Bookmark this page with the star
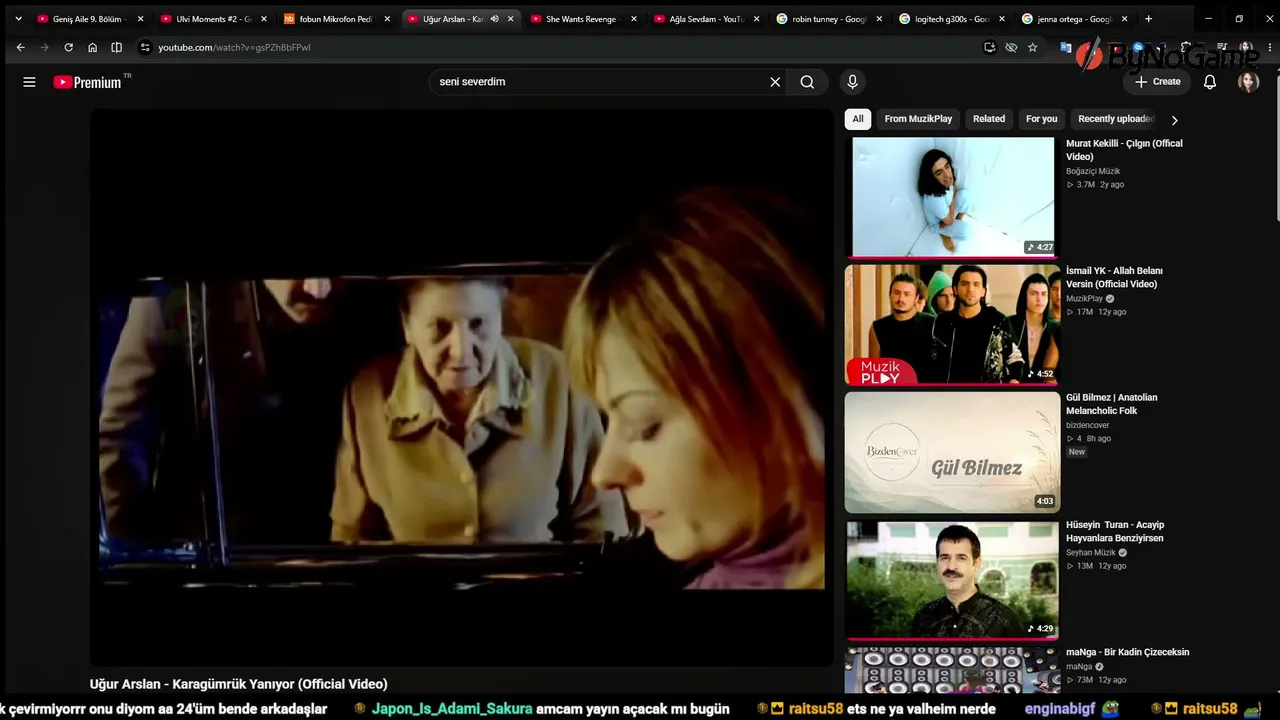 tap(1032, 47)
